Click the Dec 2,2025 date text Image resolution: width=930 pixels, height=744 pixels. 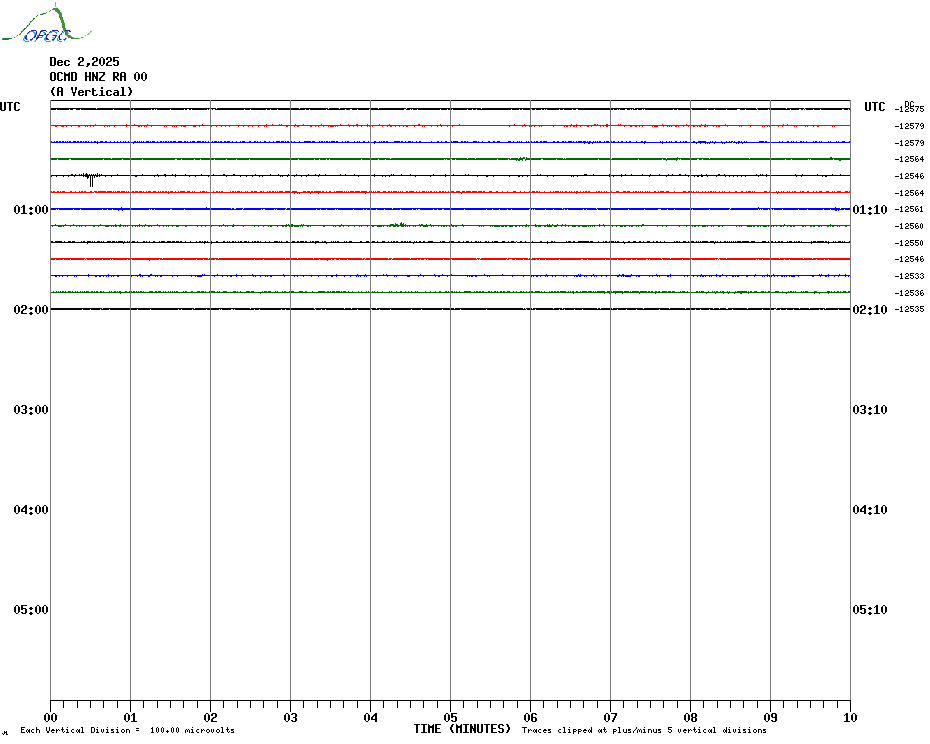84,62
